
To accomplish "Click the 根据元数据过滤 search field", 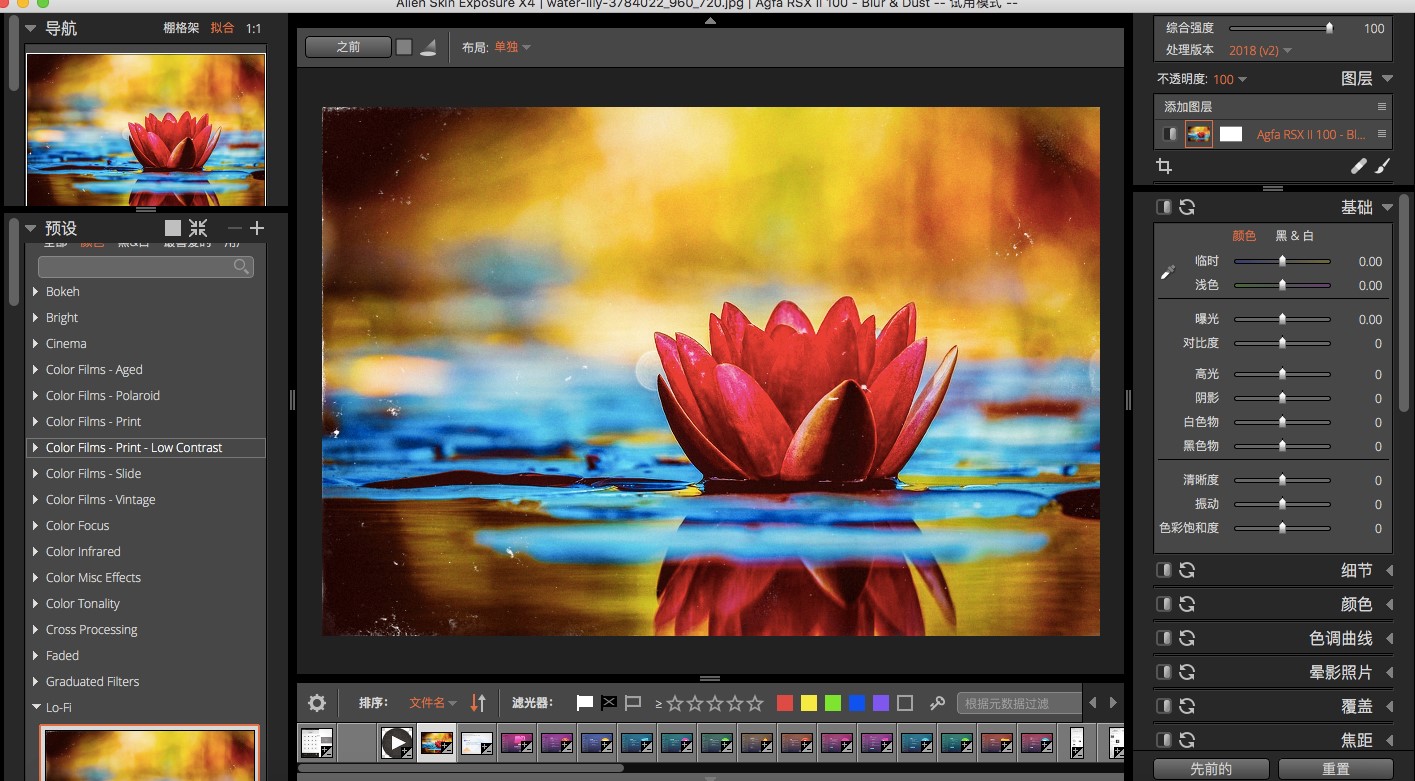I will click(x=1018, y=703).
